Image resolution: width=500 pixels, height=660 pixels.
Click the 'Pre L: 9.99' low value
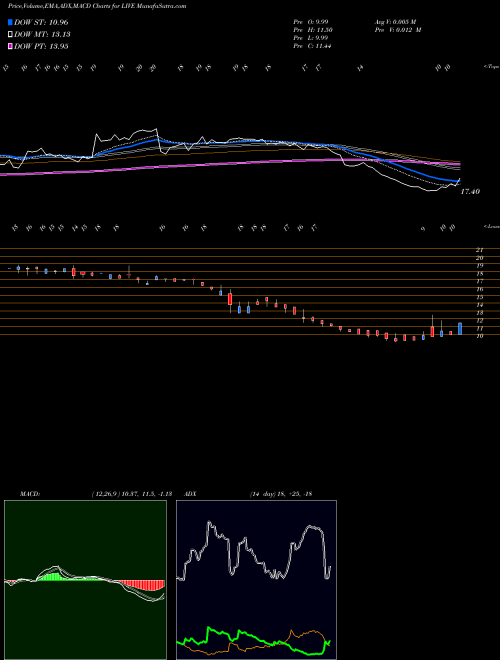coord(312,38)
